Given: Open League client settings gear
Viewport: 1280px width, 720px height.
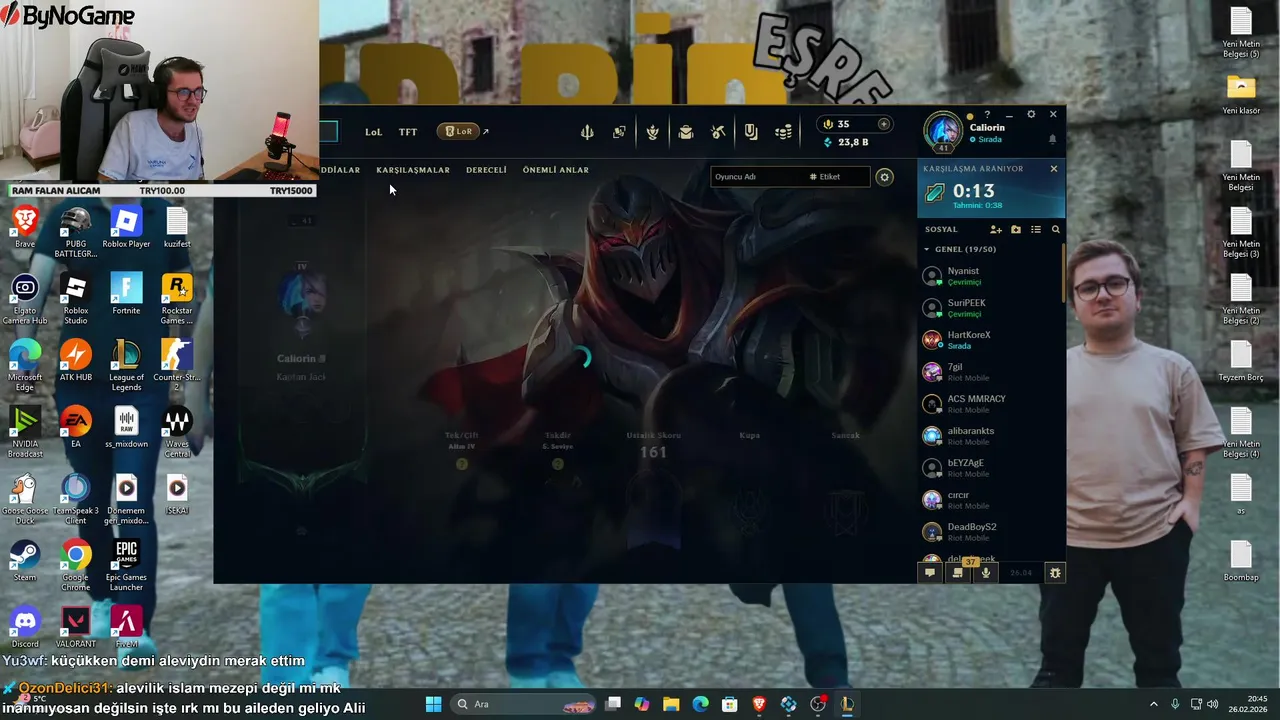Looking at the screenshot, I should (1031, 115).
